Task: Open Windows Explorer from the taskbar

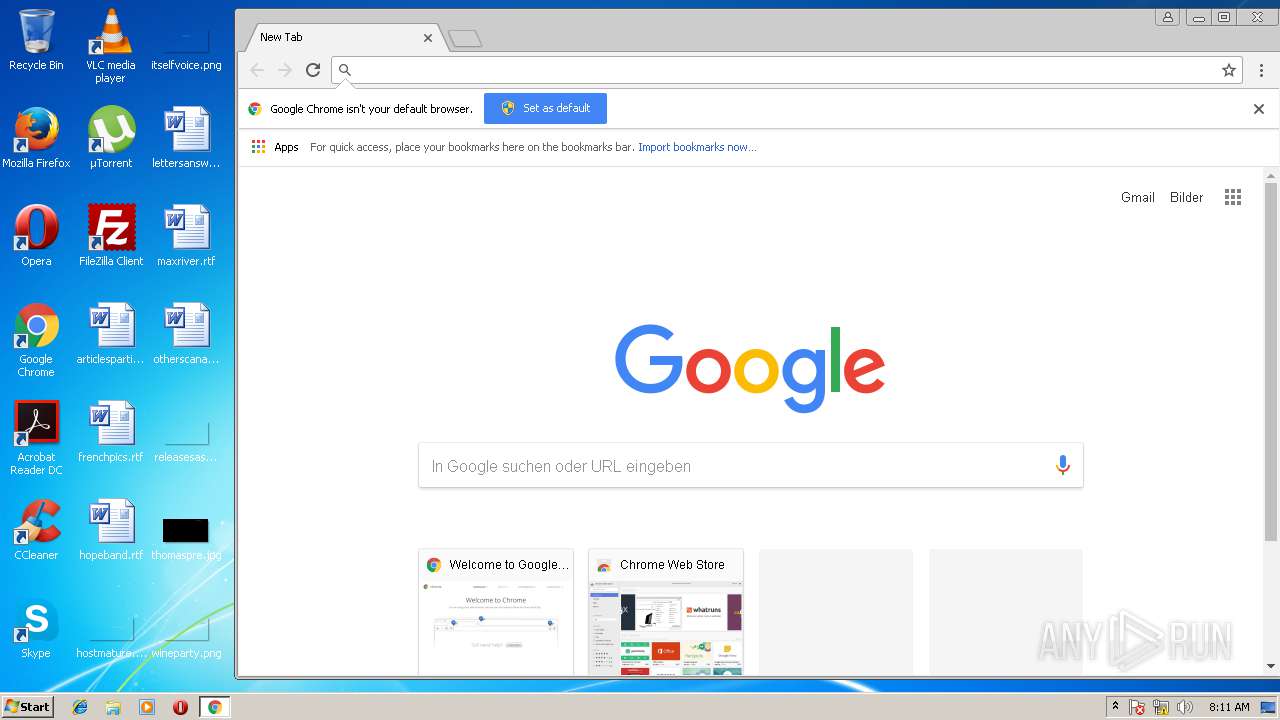Action: click(113, 707)
